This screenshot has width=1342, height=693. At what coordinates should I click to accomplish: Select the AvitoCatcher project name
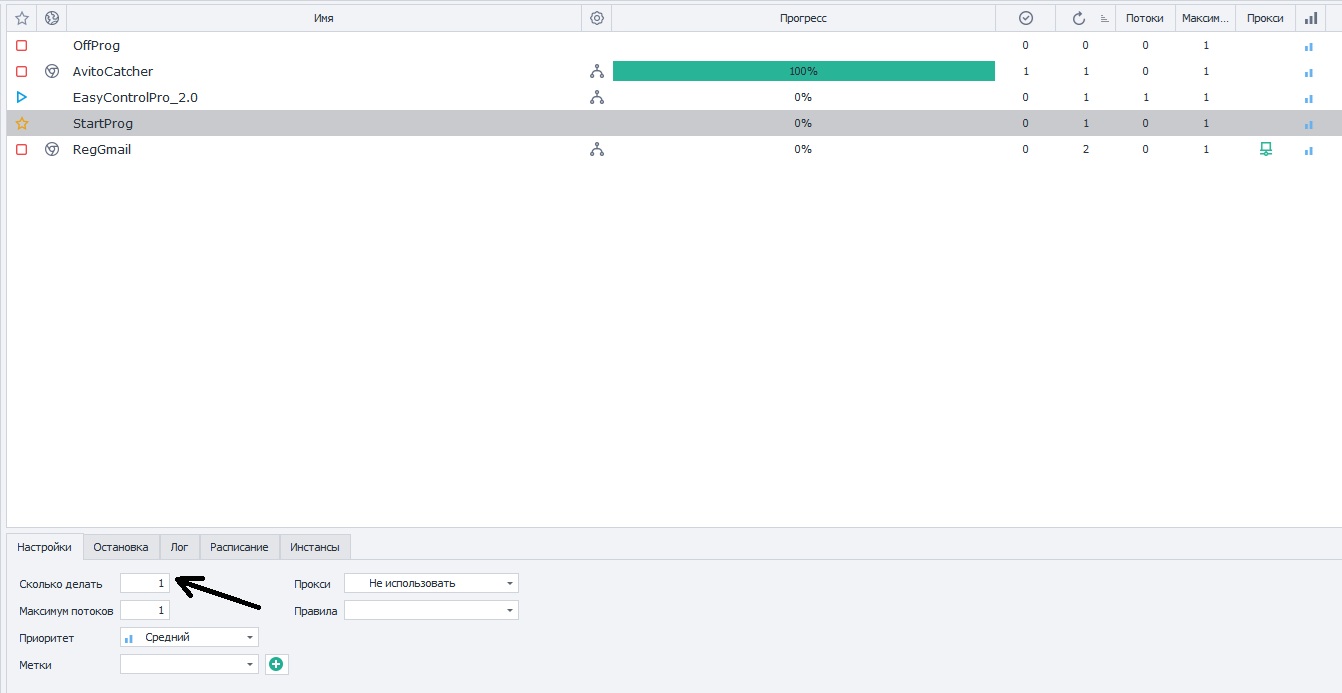tap(113, 72)
